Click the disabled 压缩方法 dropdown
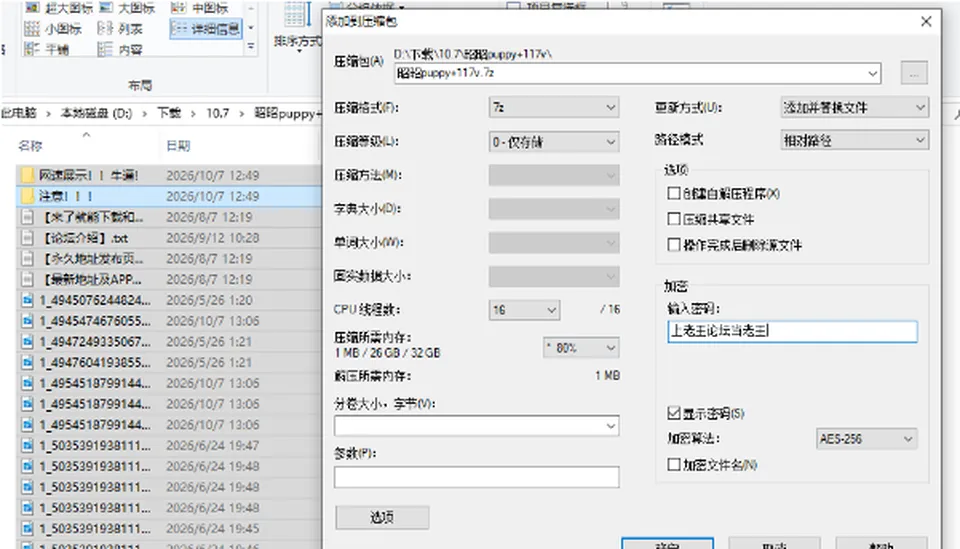Image resolution: width=960 pixels, height=549 pixels. (553, 176)
